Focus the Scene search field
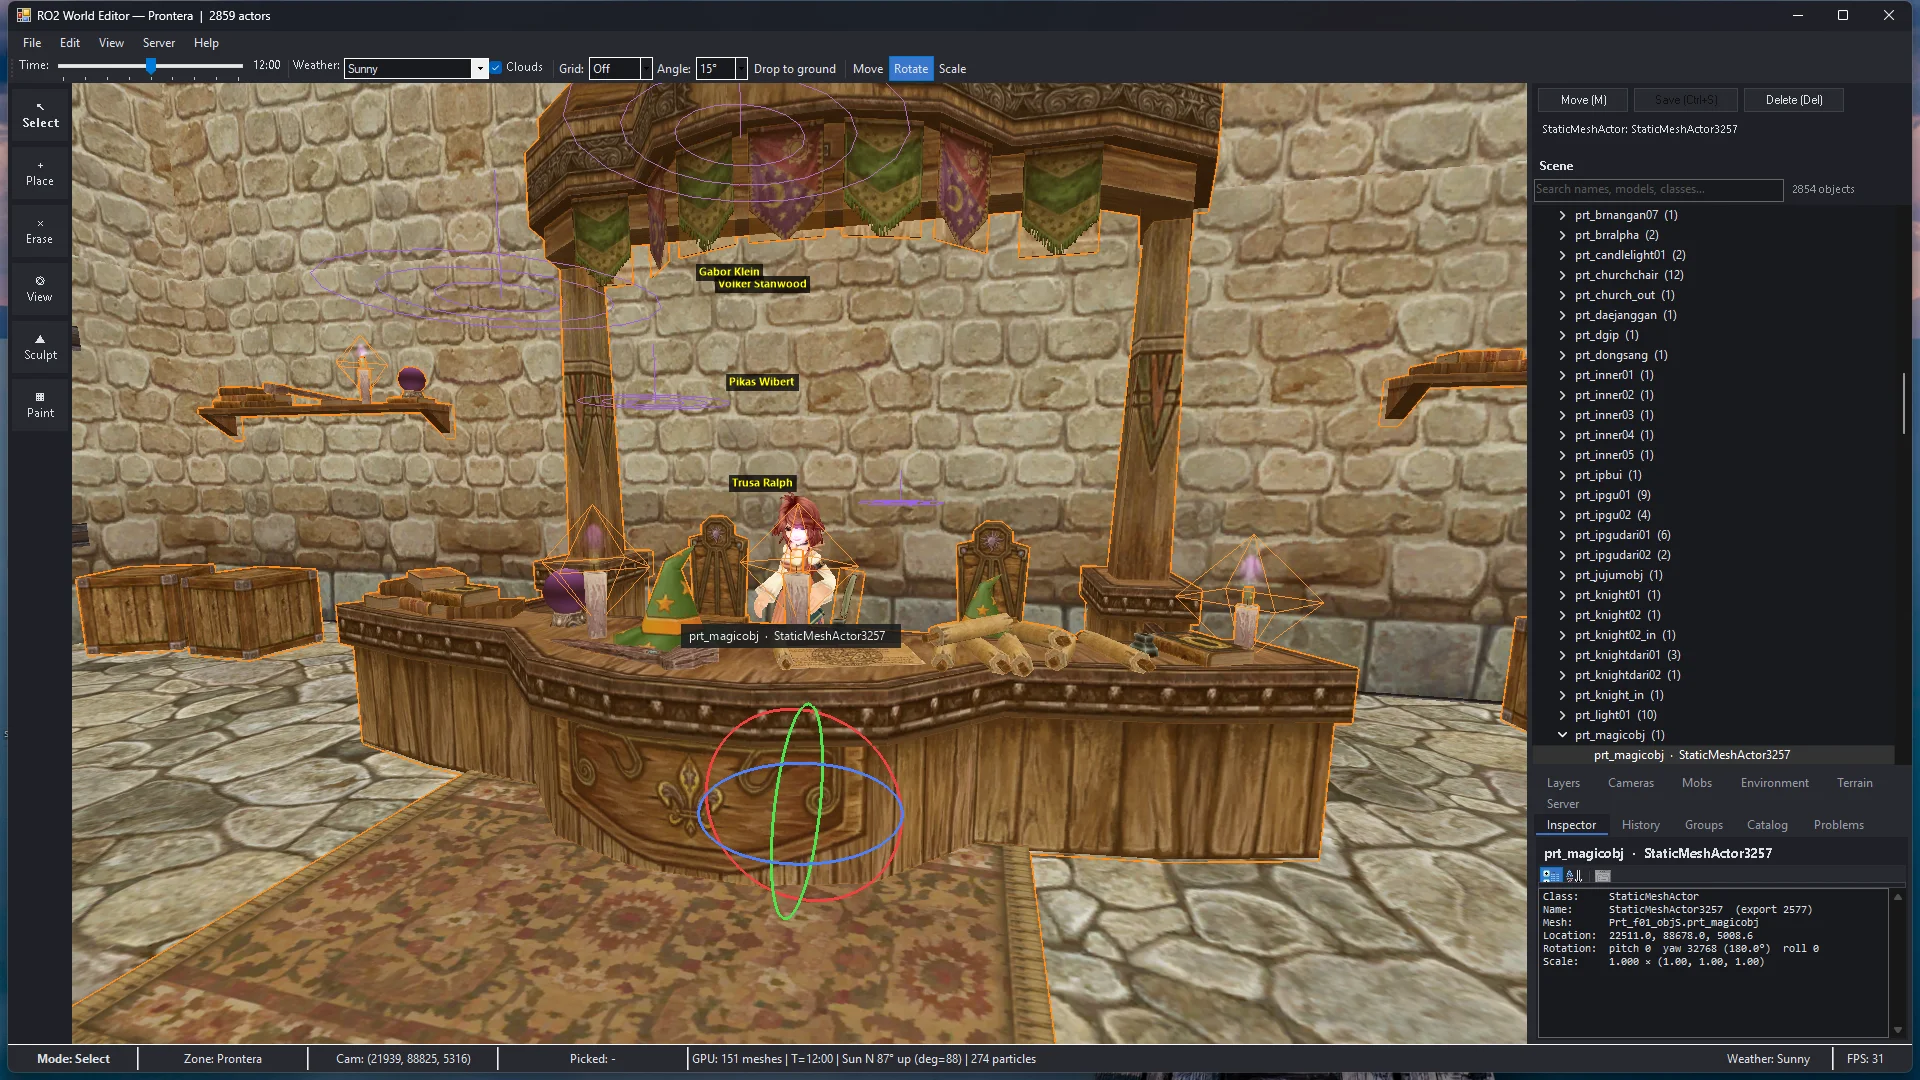This screenshot has width=1920, height=1080. [1658, 189]
